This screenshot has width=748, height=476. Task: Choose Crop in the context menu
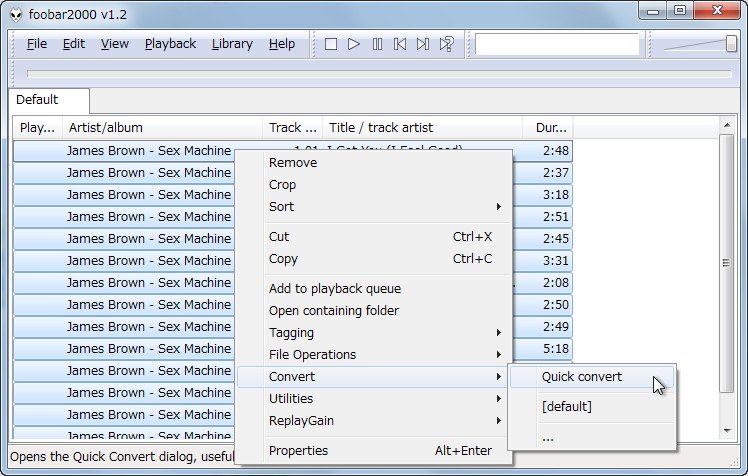[x=374, y=185]
